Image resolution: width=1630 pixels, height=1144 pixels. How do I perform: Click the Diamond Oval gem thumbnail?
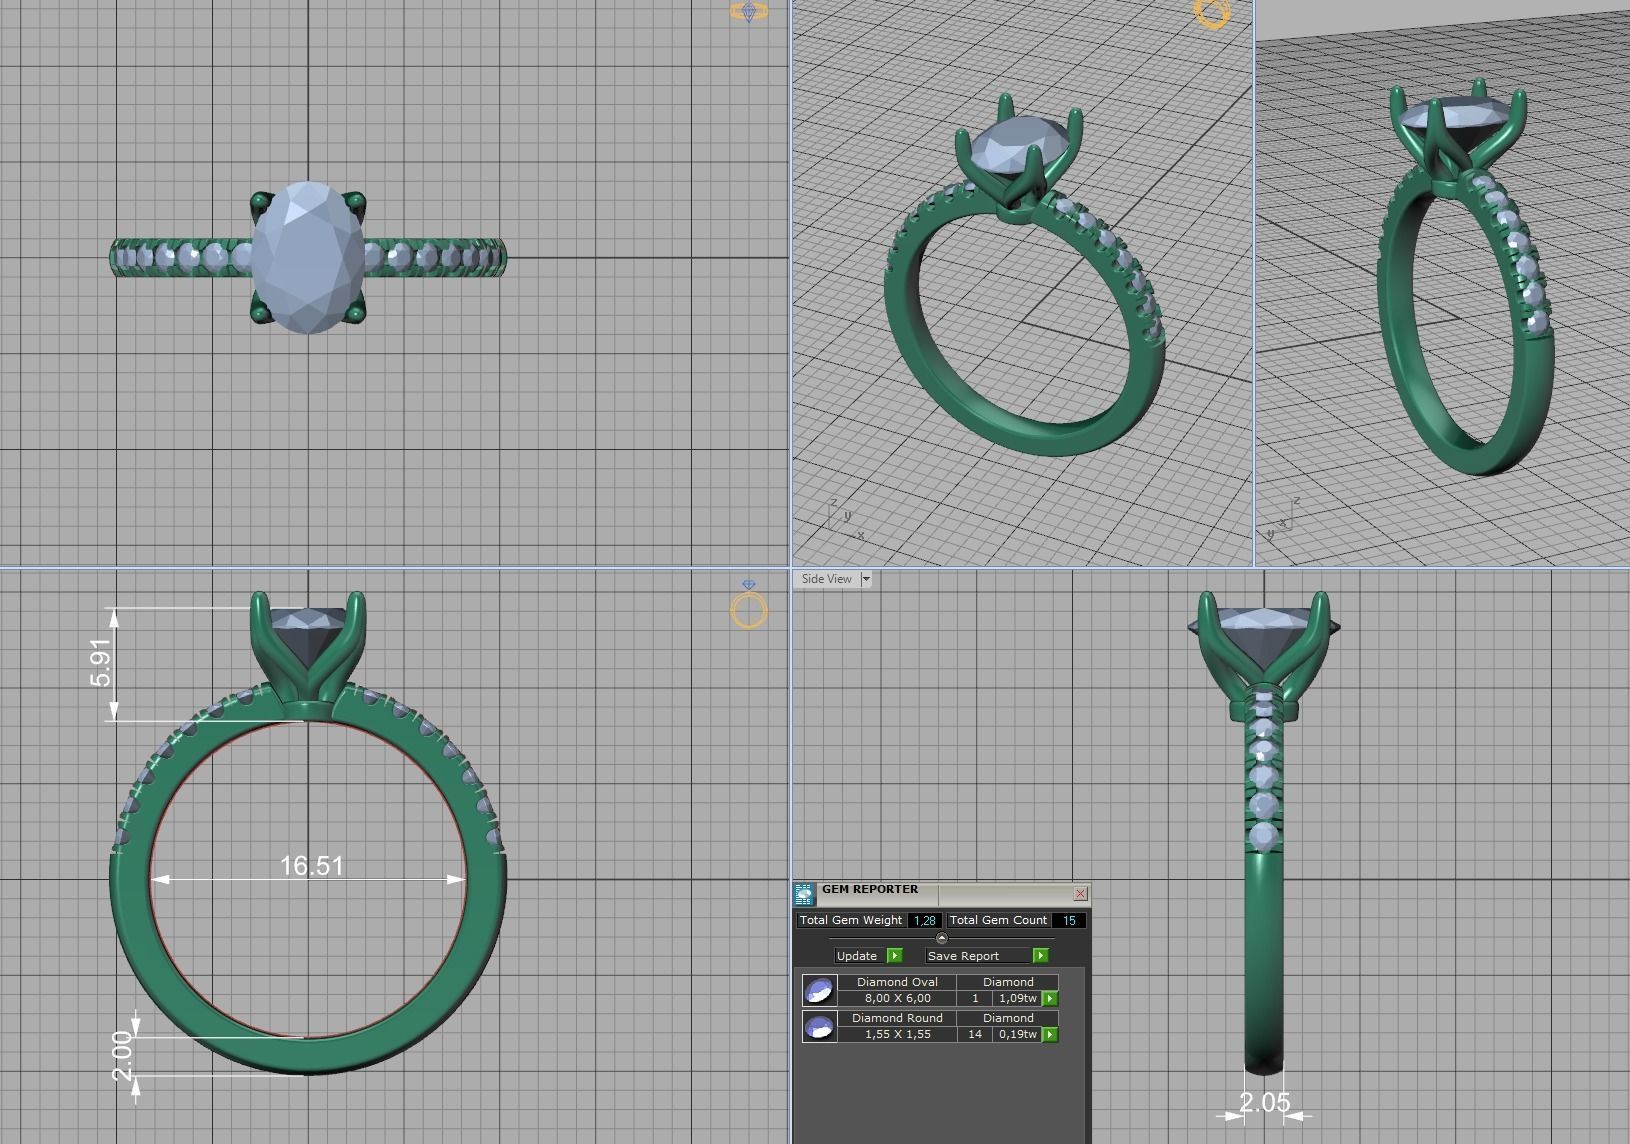(x=819, y=990)
